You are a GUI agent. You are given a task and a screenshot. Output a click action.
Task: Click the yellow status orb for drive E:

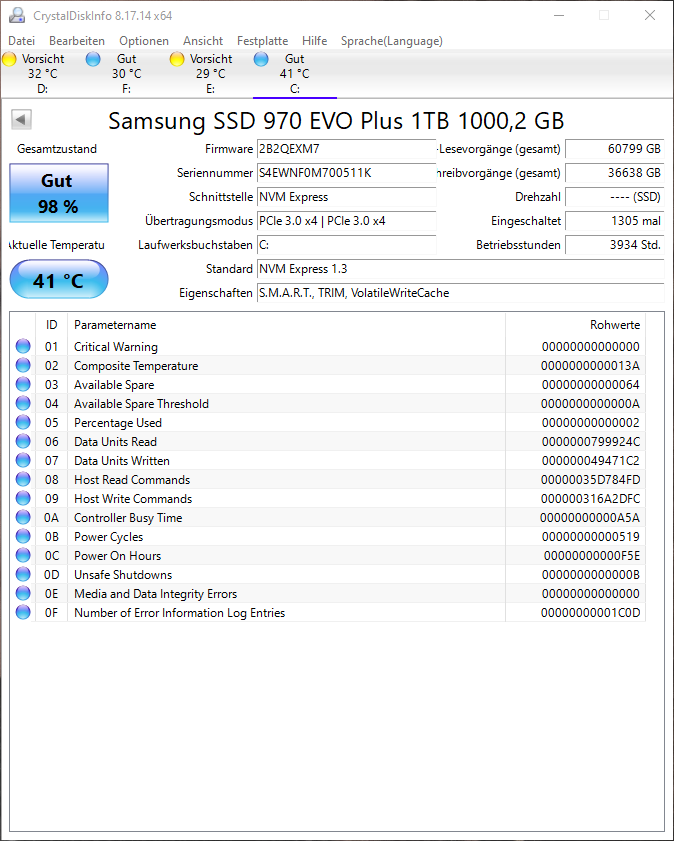click(x=177, y=59)
